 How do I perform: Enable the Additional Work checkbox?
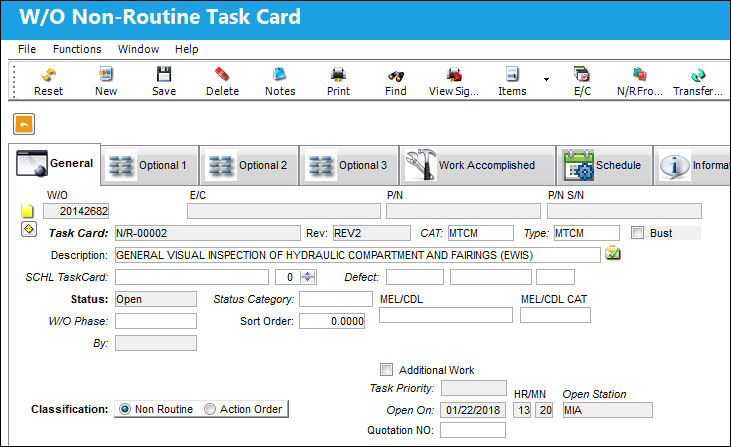[x=386, y=370]
